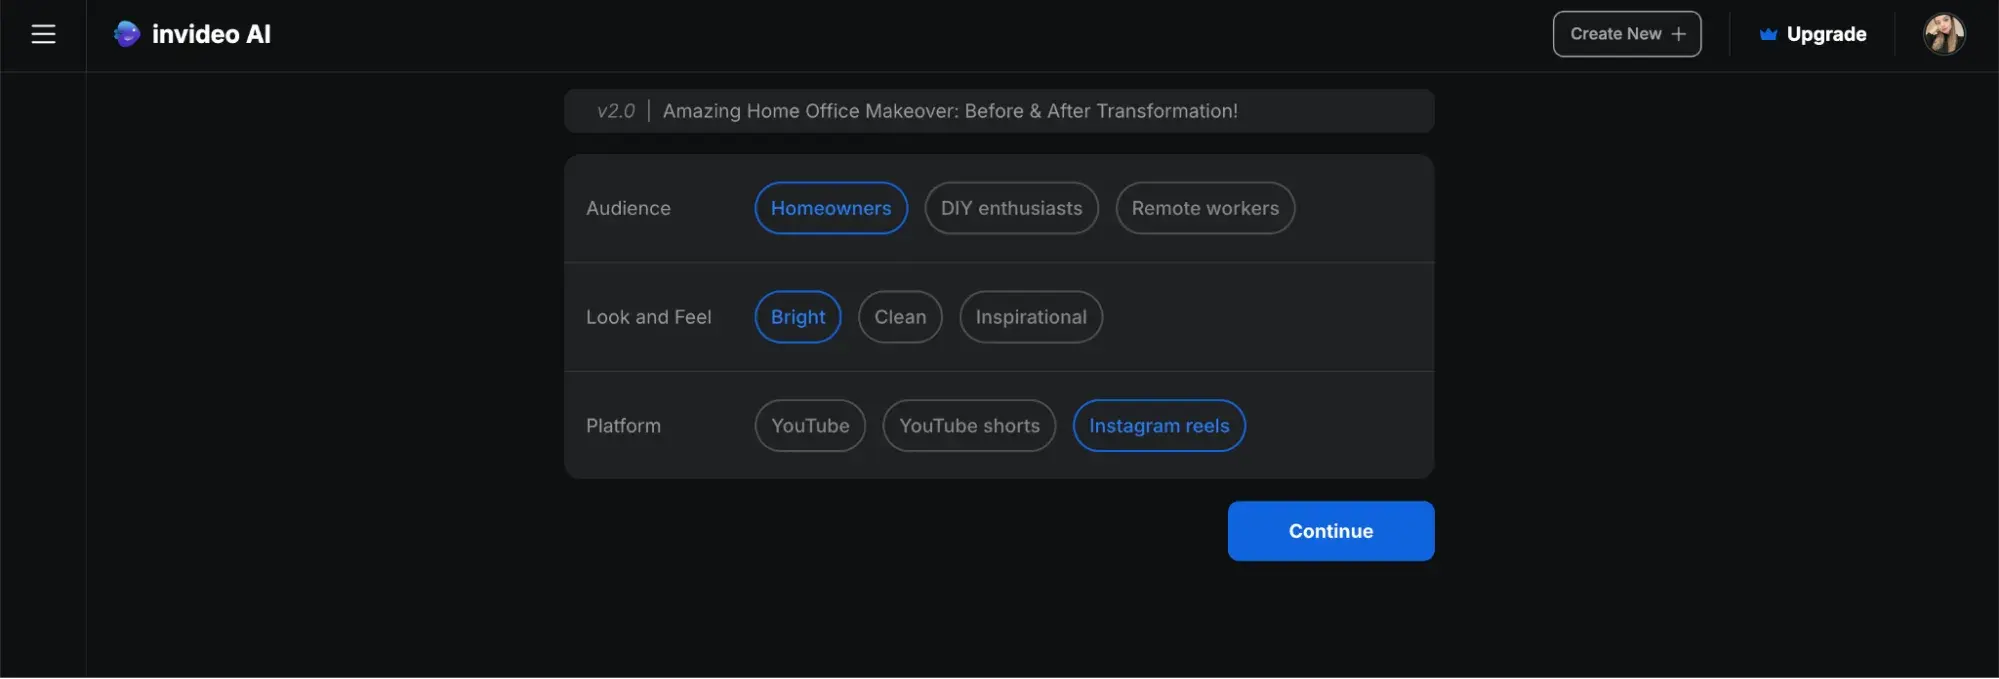The image size is (1999, 679).
Task: Click the v2.0 version label
Action: (615, 111)
